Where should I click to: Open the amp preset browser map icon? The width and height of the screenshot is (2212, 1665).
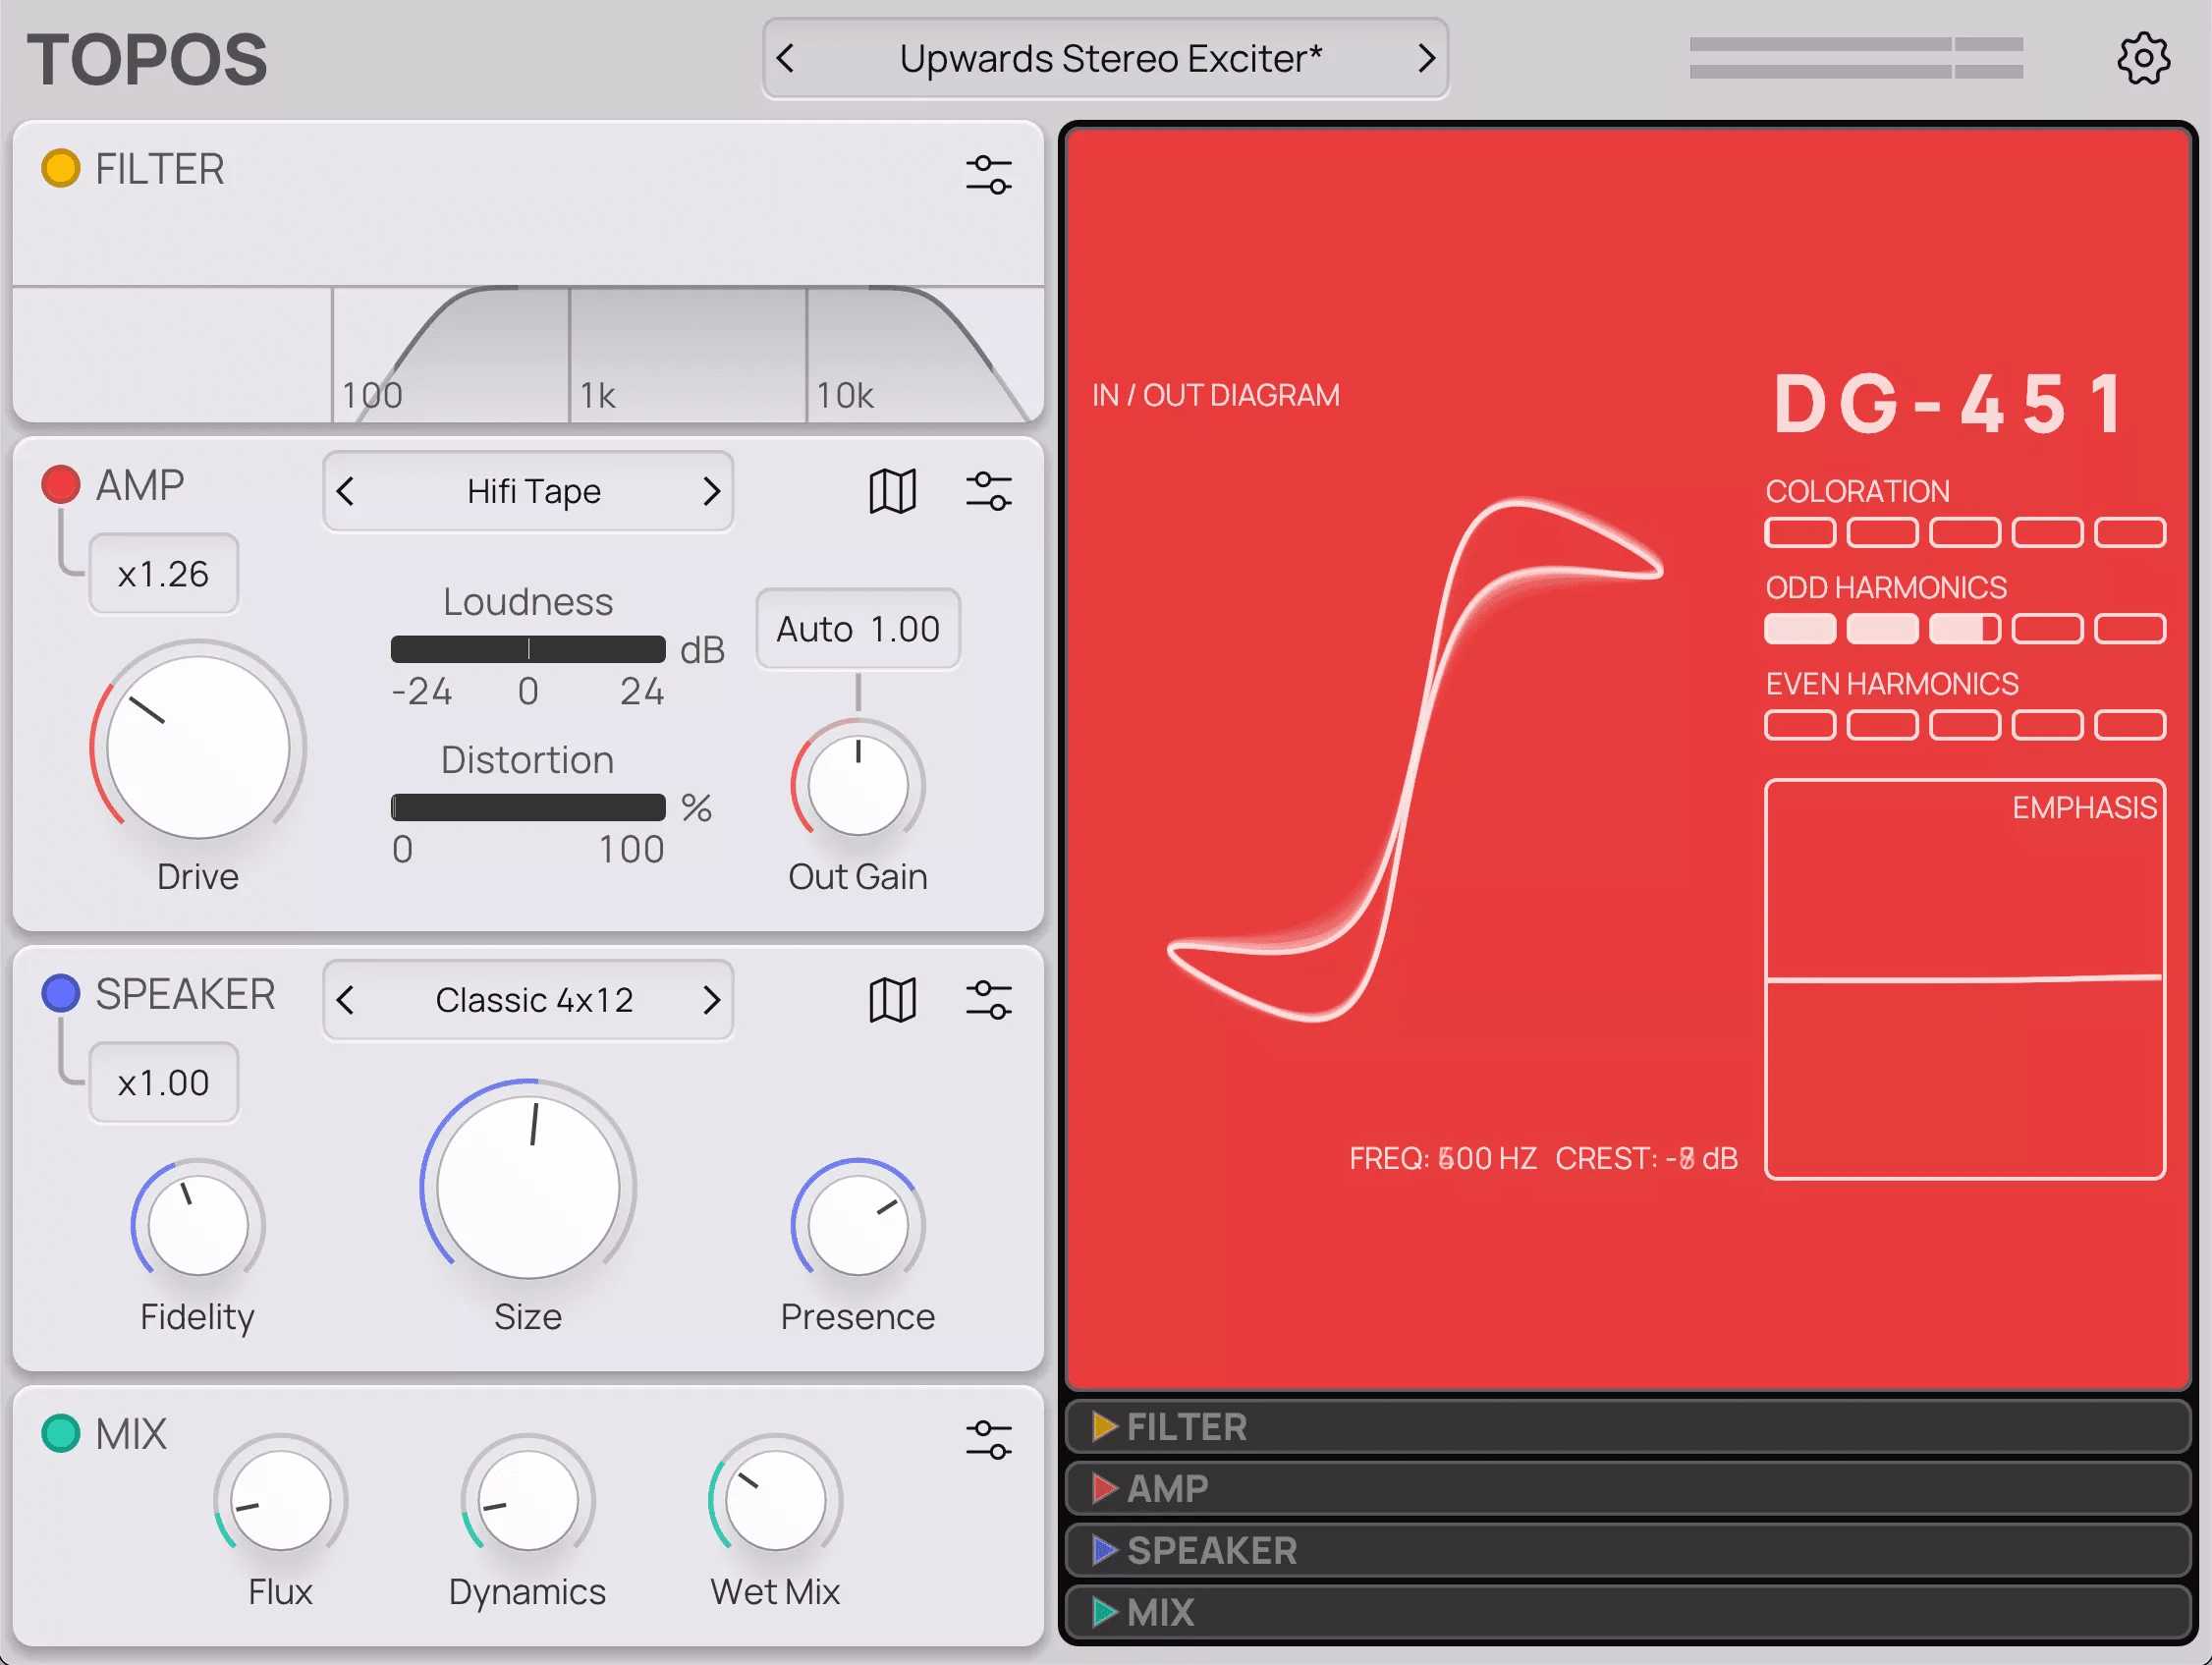click(x=893, y=491)
